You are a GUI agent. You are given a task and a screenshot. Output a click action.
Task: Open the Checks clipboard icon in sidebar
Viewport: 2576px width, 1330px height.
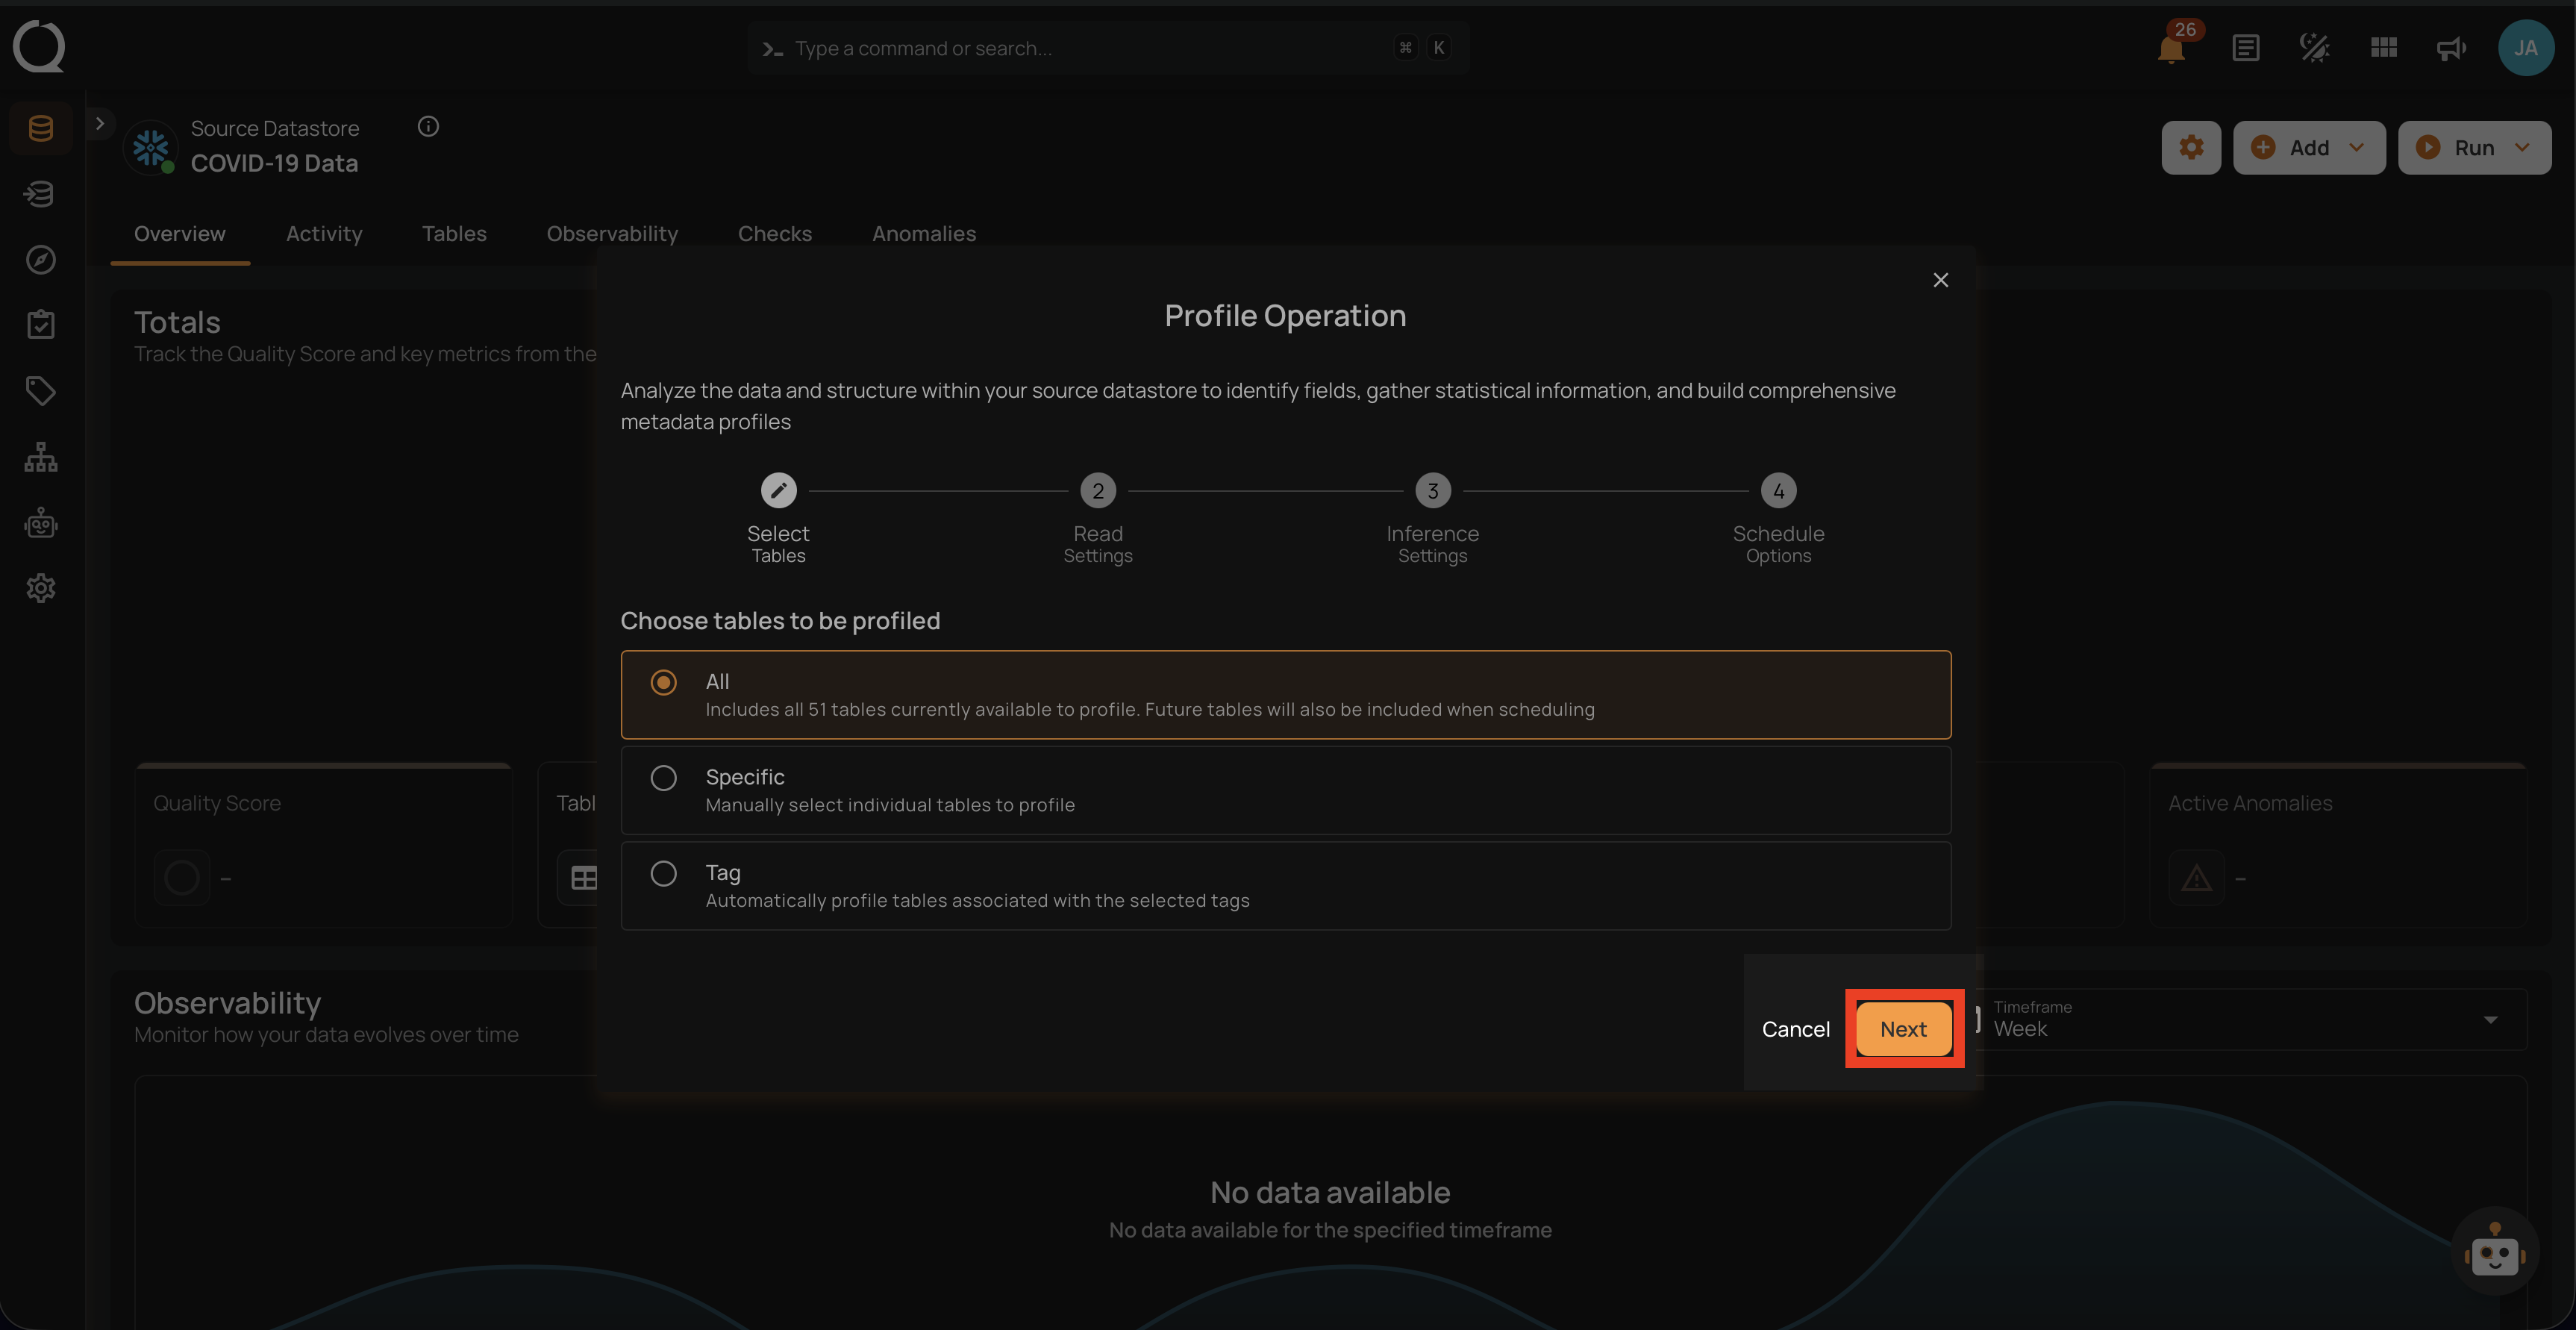40,323
